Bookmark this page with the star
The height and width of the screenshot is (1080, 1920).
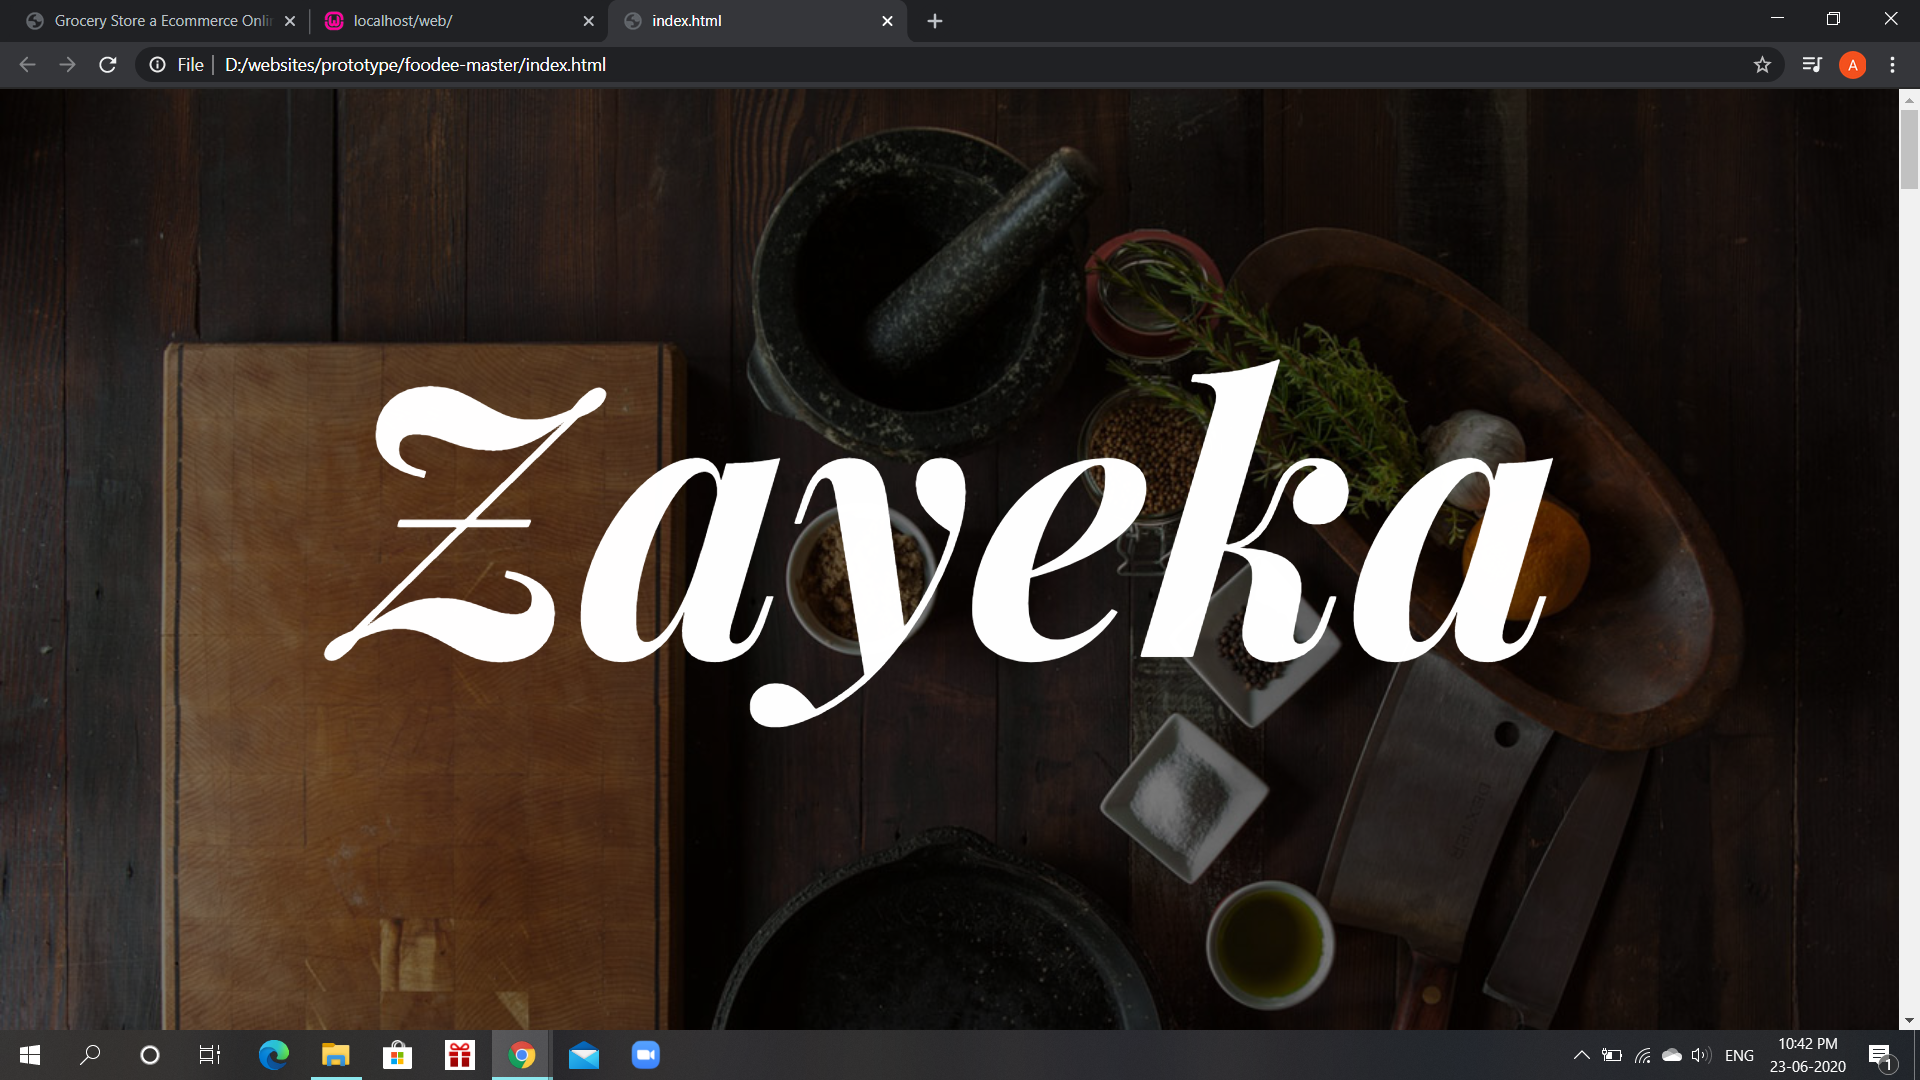tap(1763, 64)
